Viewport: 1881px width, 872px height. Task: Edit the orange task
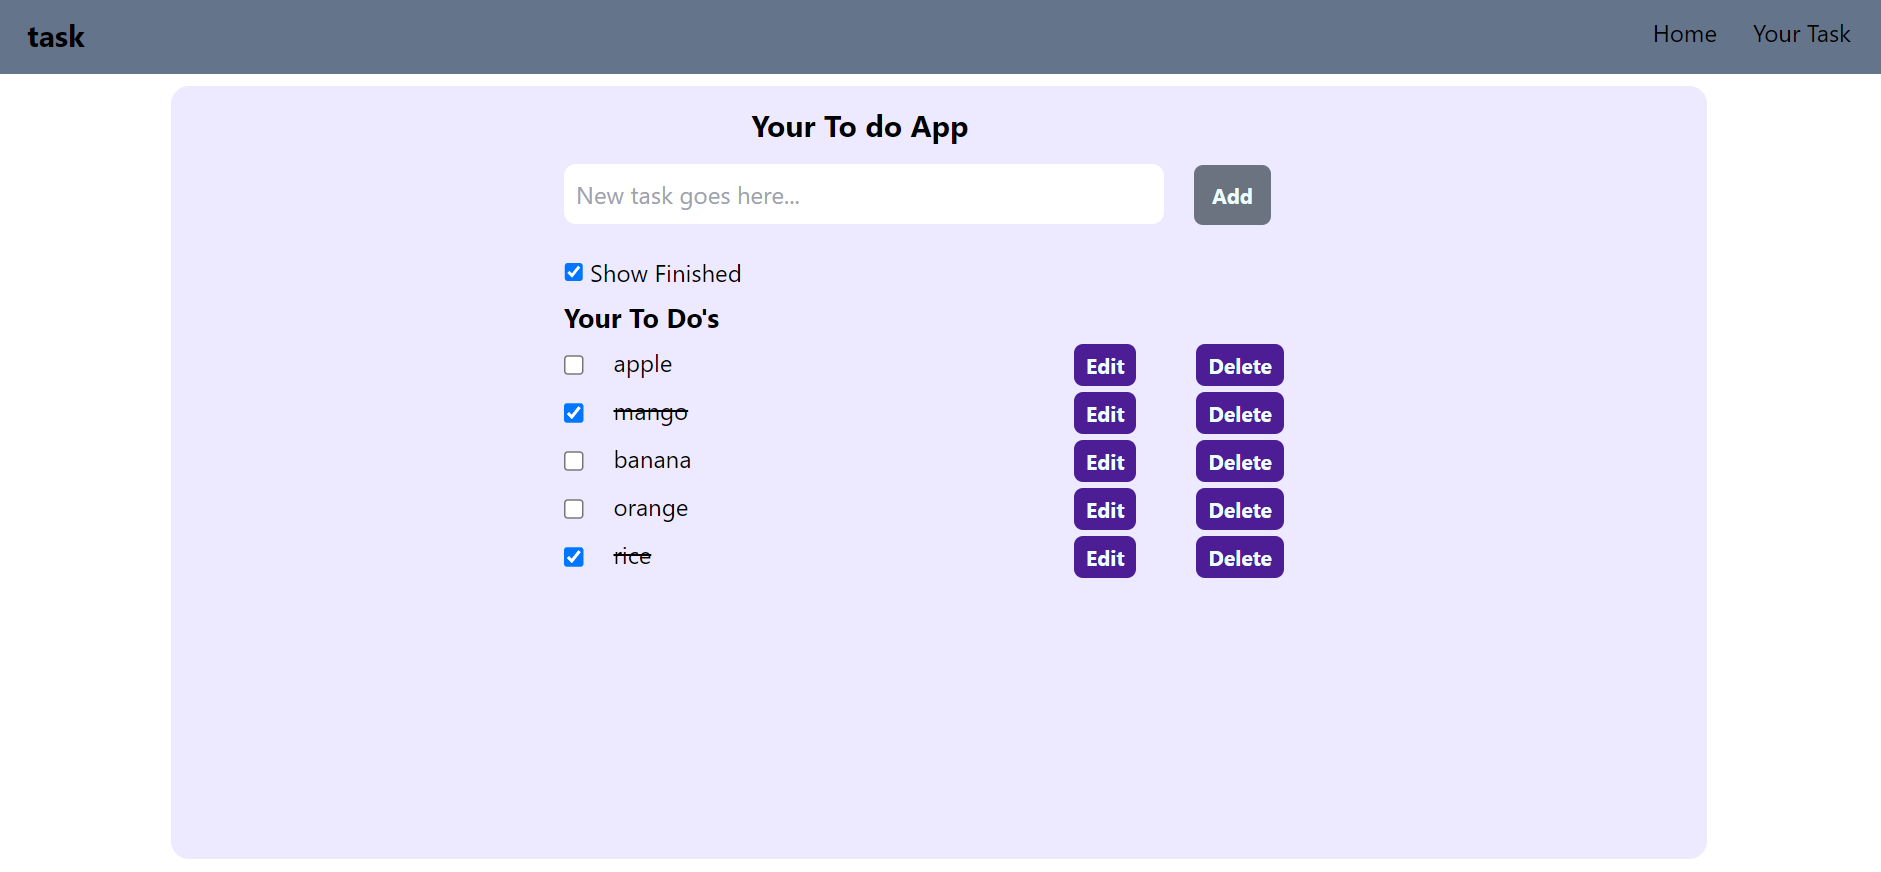pos(1104,510)
